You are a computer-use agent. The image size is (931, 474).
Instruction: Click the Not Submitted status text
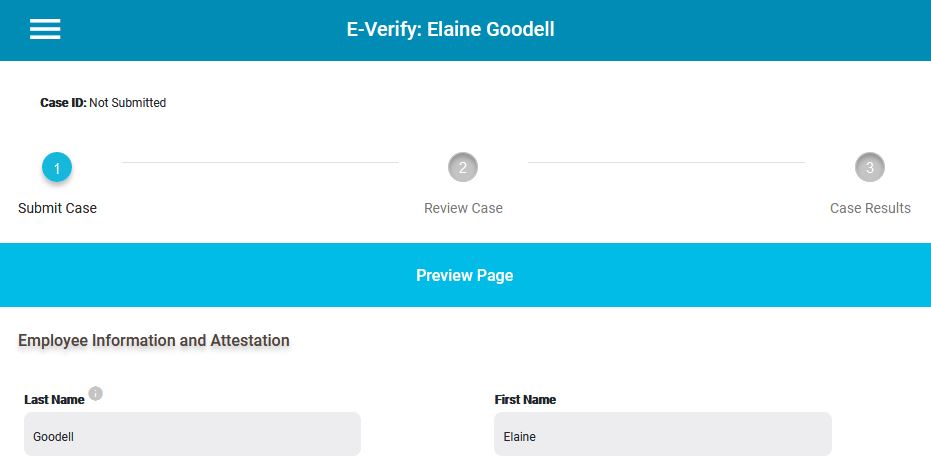[128, 103]
